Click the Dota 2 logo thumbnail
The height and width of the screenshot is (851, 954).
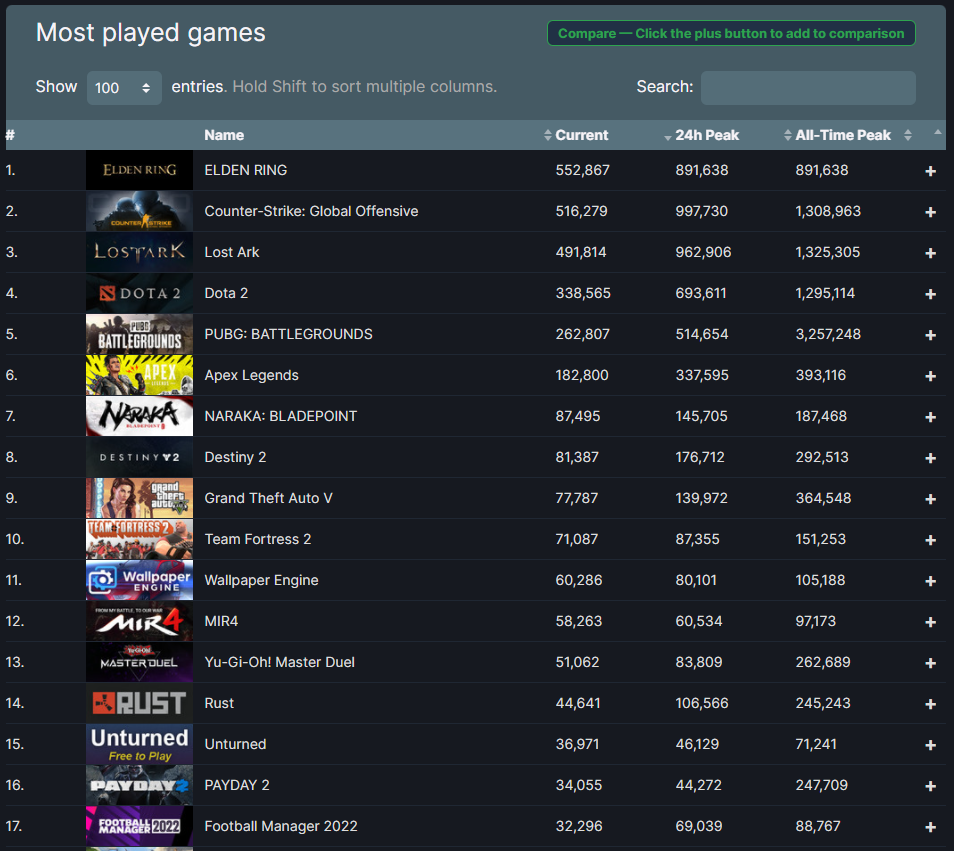pyautogui.click(x=139, y=293)
